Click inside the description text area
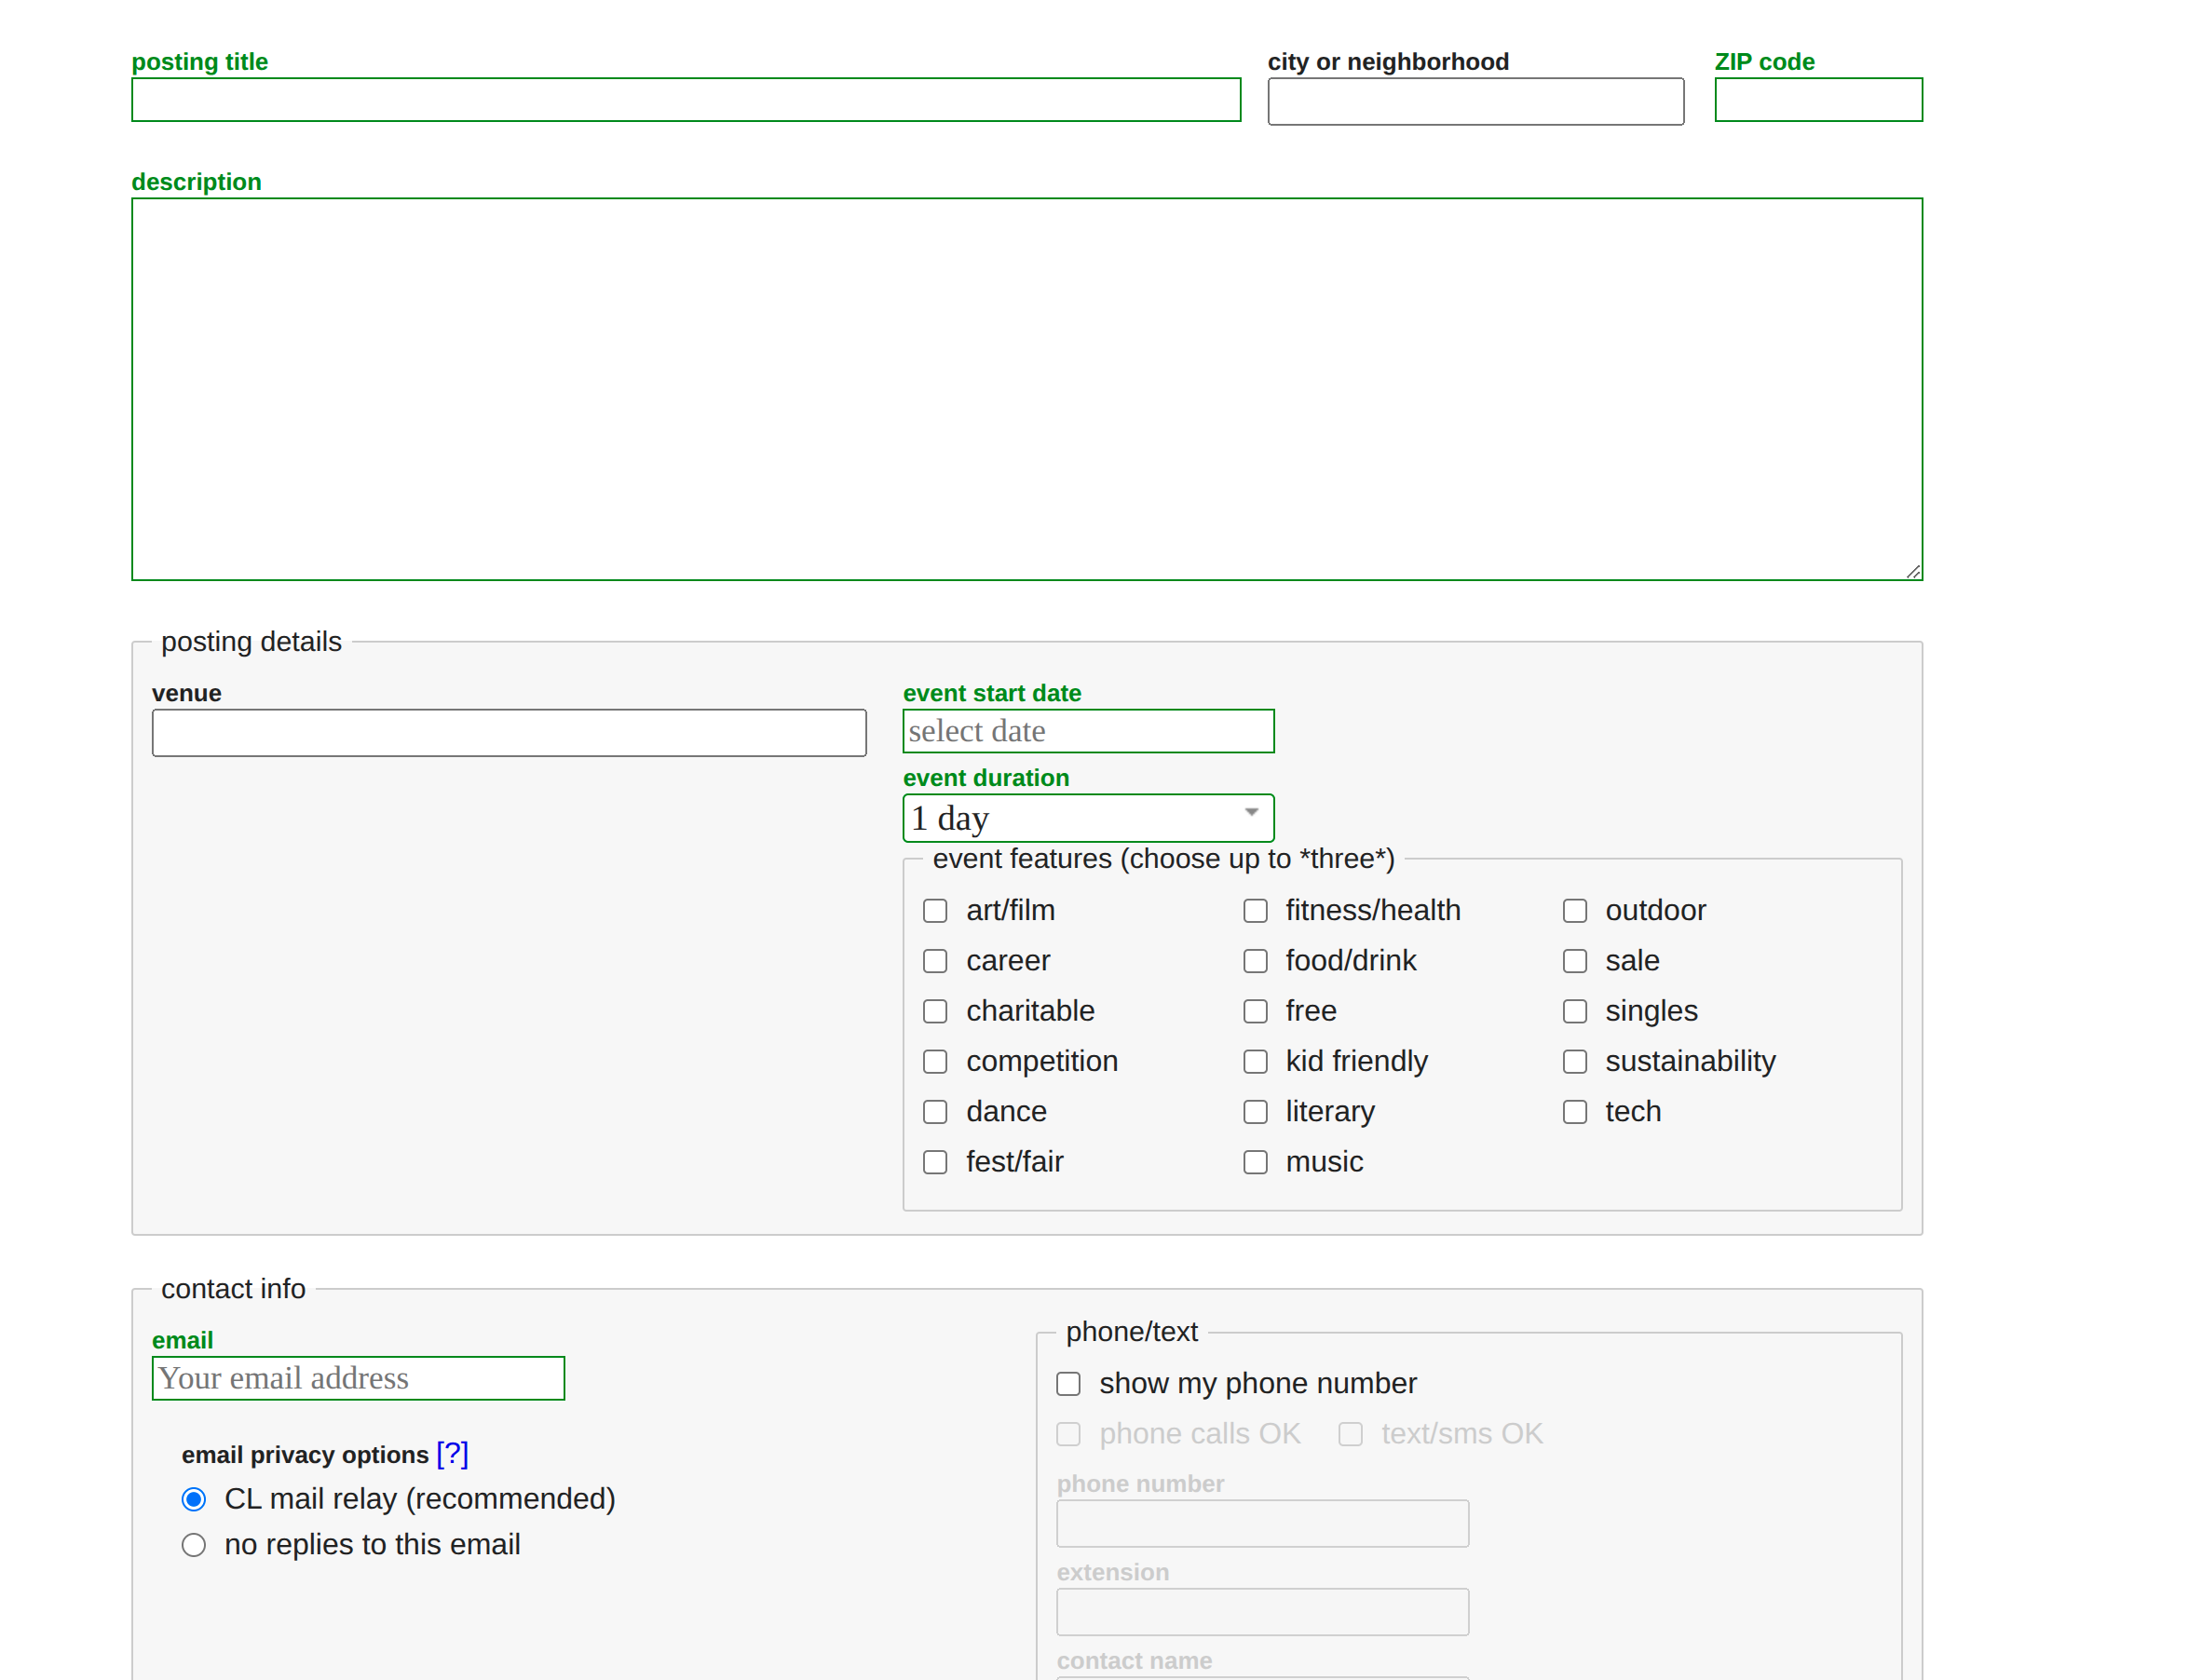This screenshot has height=1680, width=2202. point(1025,388)
